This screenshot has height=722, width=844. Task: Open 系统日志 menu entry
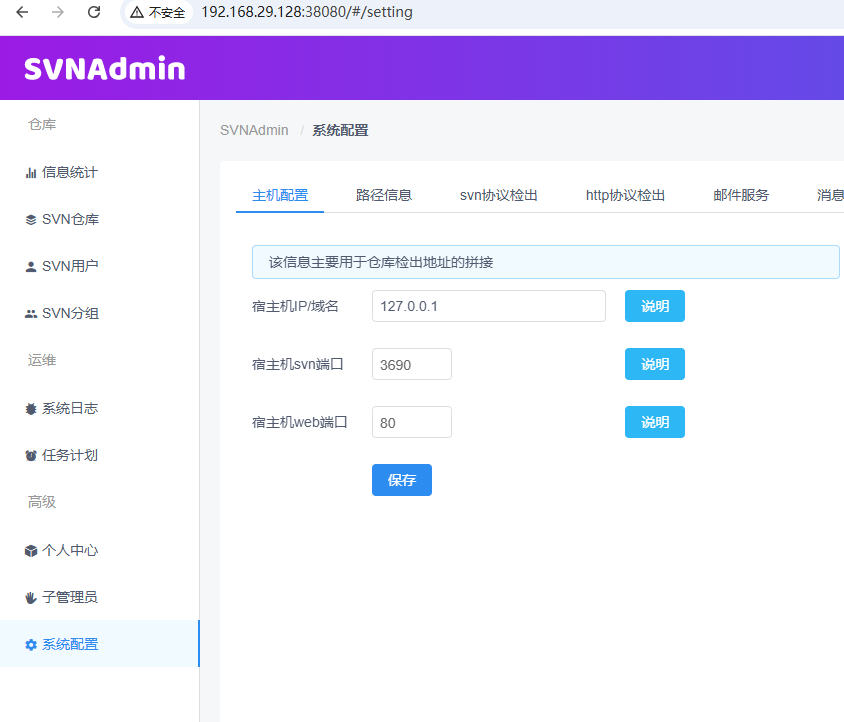point(100,408)
